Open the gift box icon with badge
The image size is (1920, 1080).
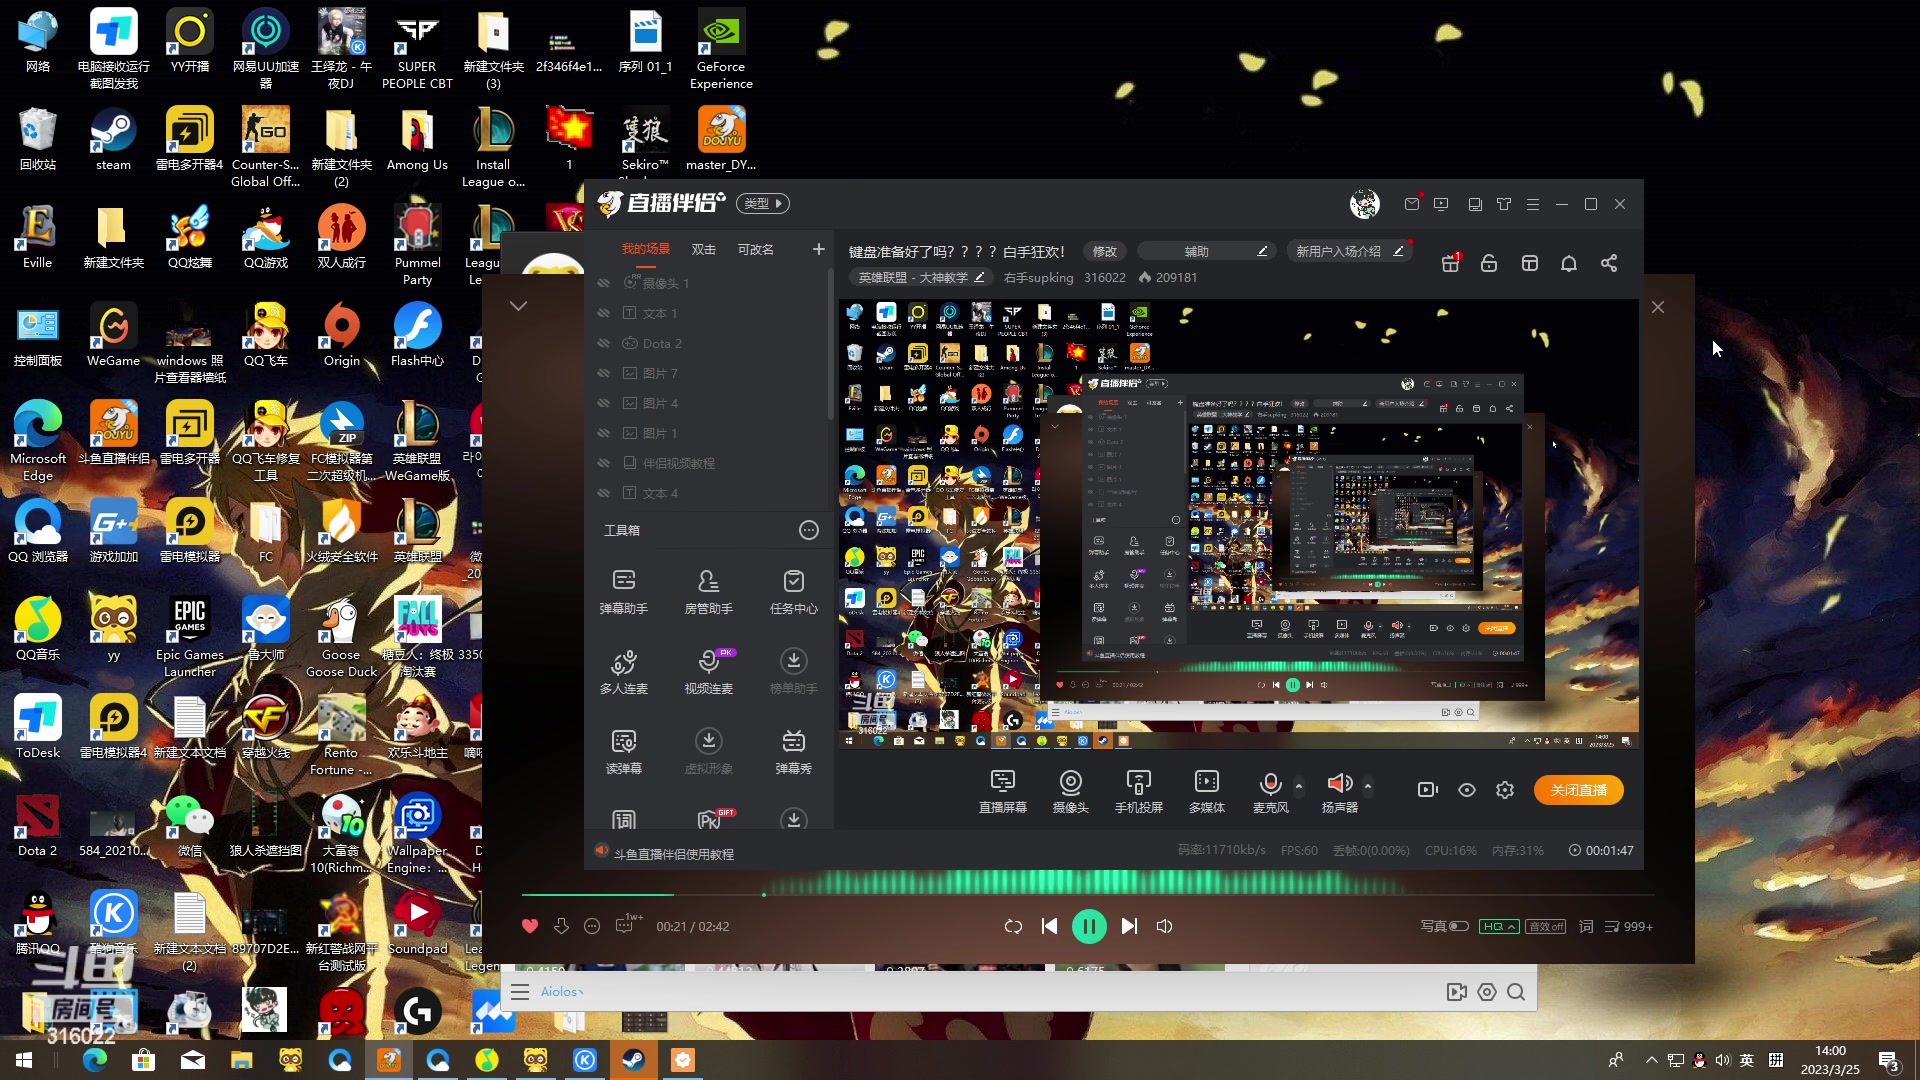point(1450,263)
